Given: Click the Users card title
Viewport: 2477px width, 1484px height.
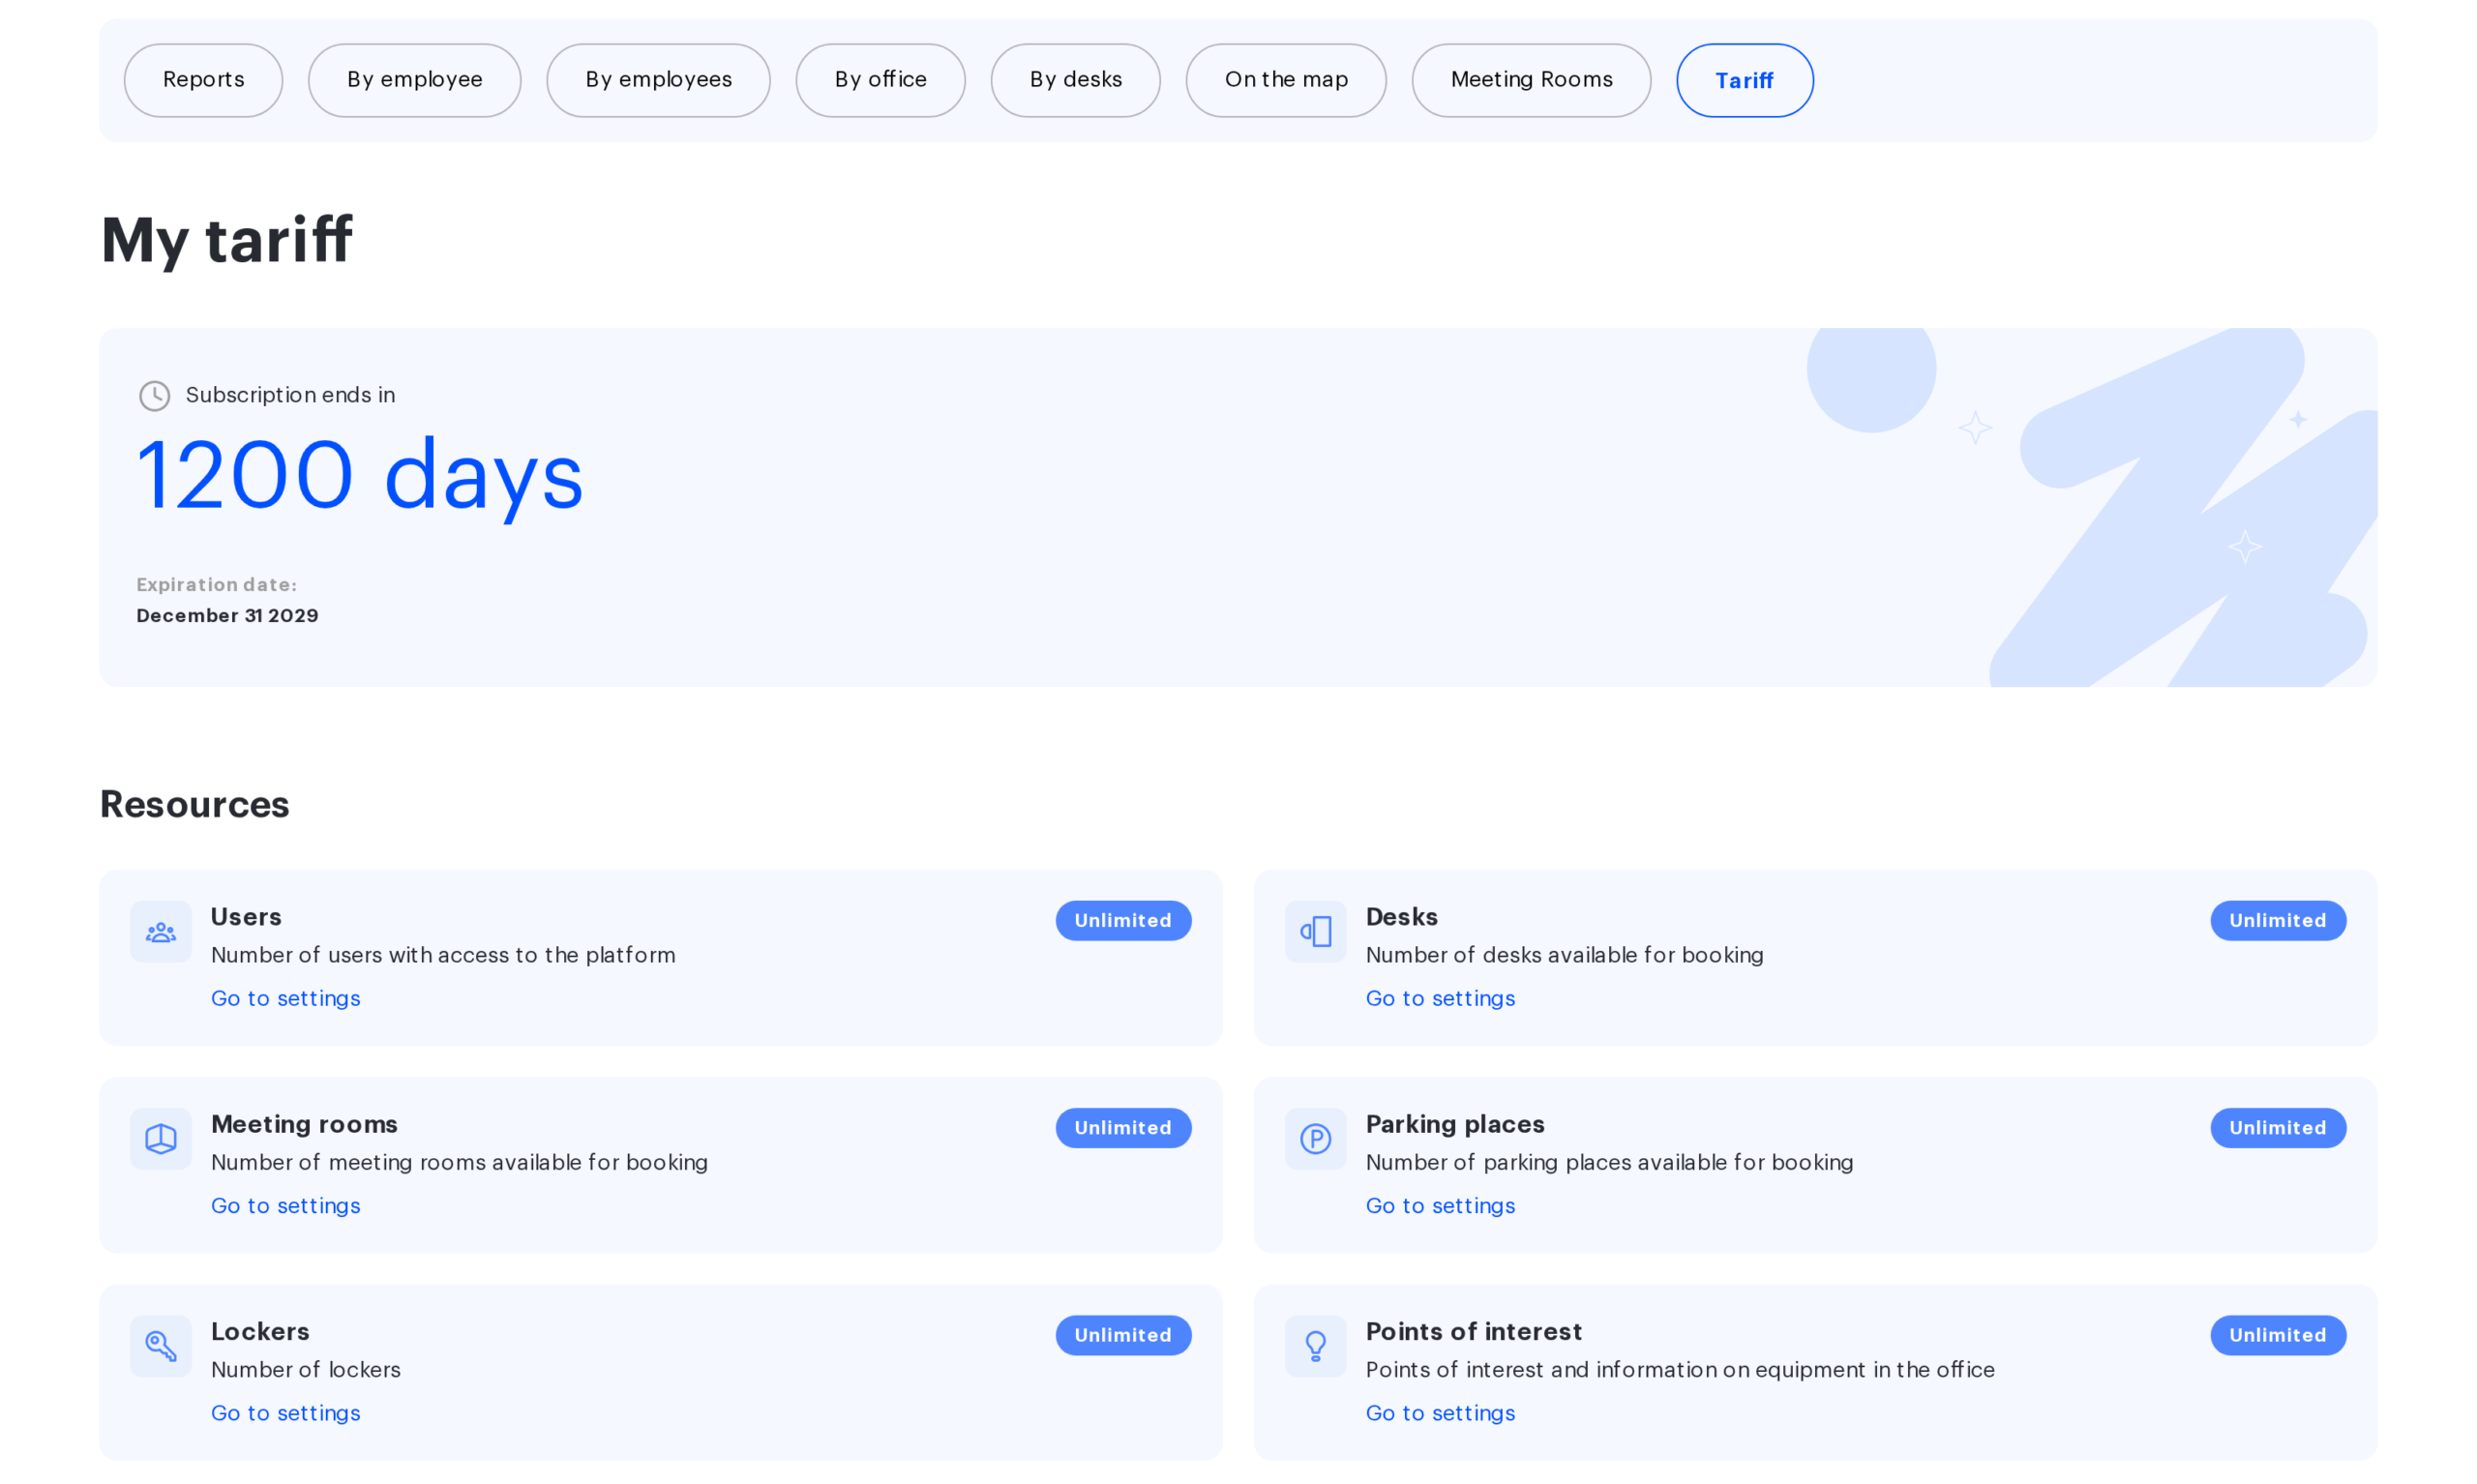Looking at the screenshot, I should [246, 916].
